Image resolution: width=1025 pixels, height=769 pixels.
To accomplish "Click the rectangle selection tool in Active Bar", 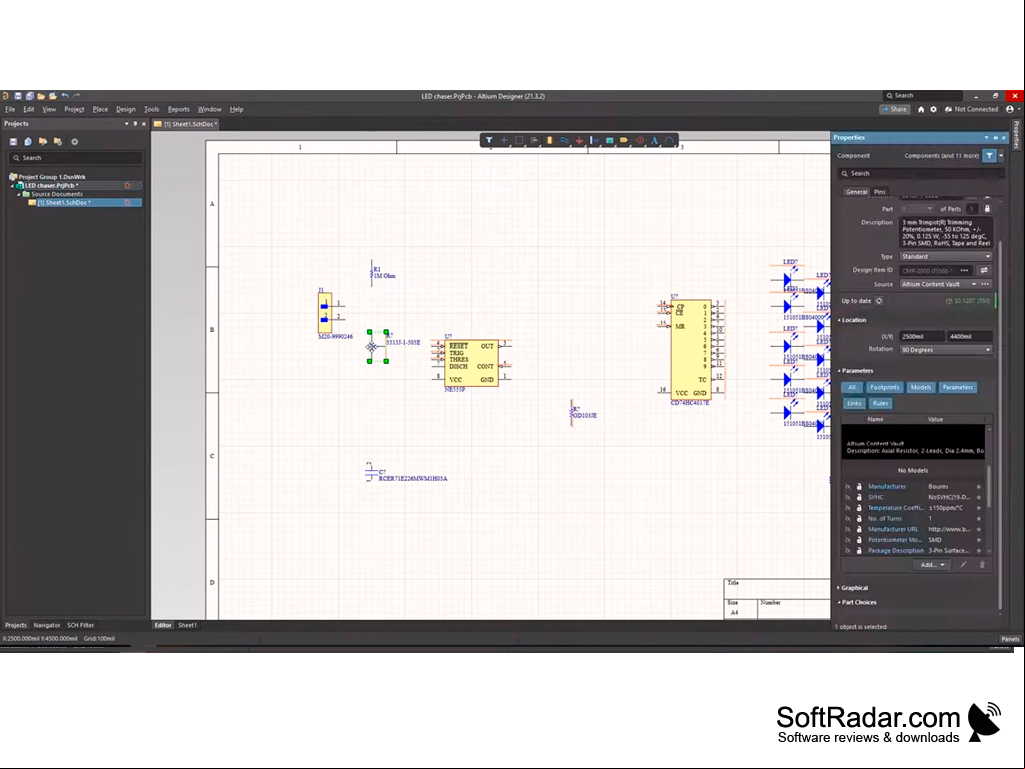I will (519, 140).
